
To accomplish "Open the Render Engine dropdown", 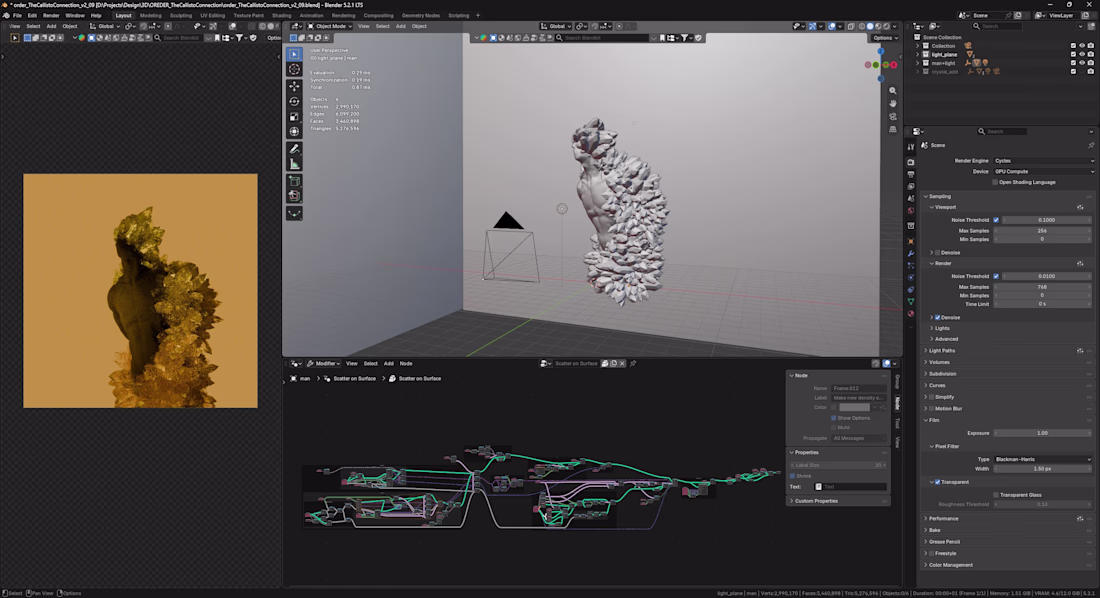I will [1043, 161].
